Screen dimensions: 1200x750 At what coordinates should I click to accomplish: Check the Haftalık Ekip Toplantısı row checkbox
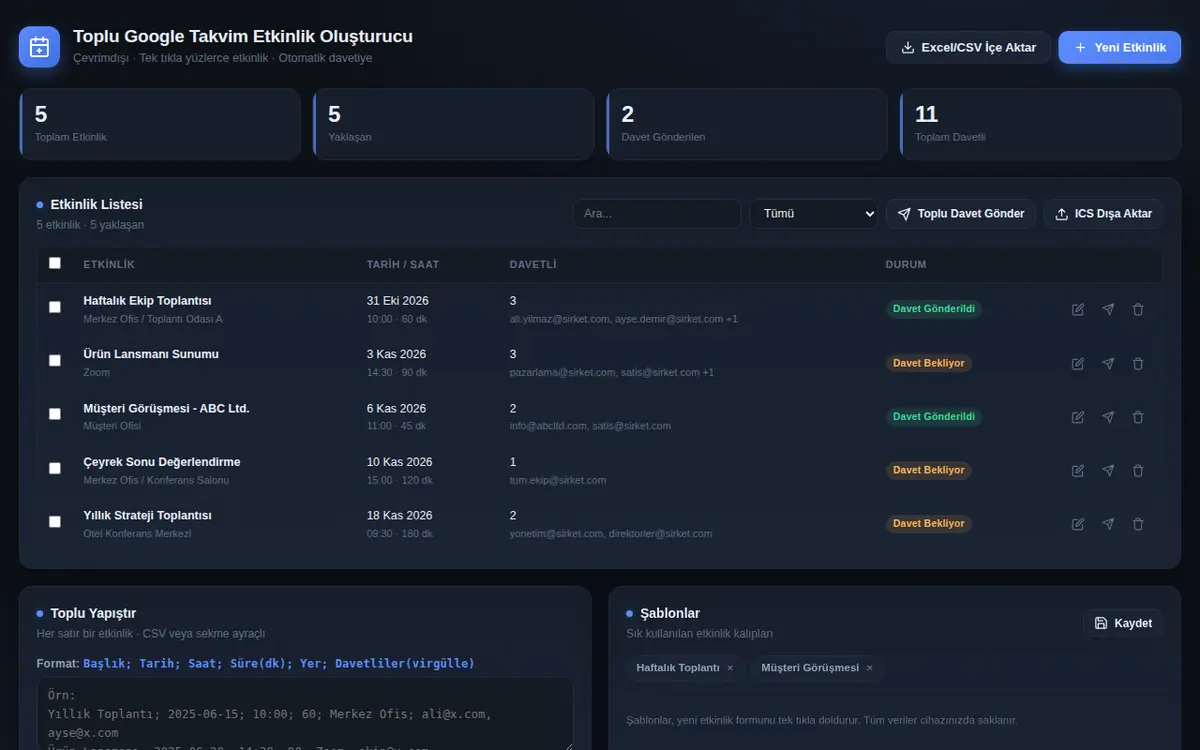pyautogui.click(x=55, y=307)
